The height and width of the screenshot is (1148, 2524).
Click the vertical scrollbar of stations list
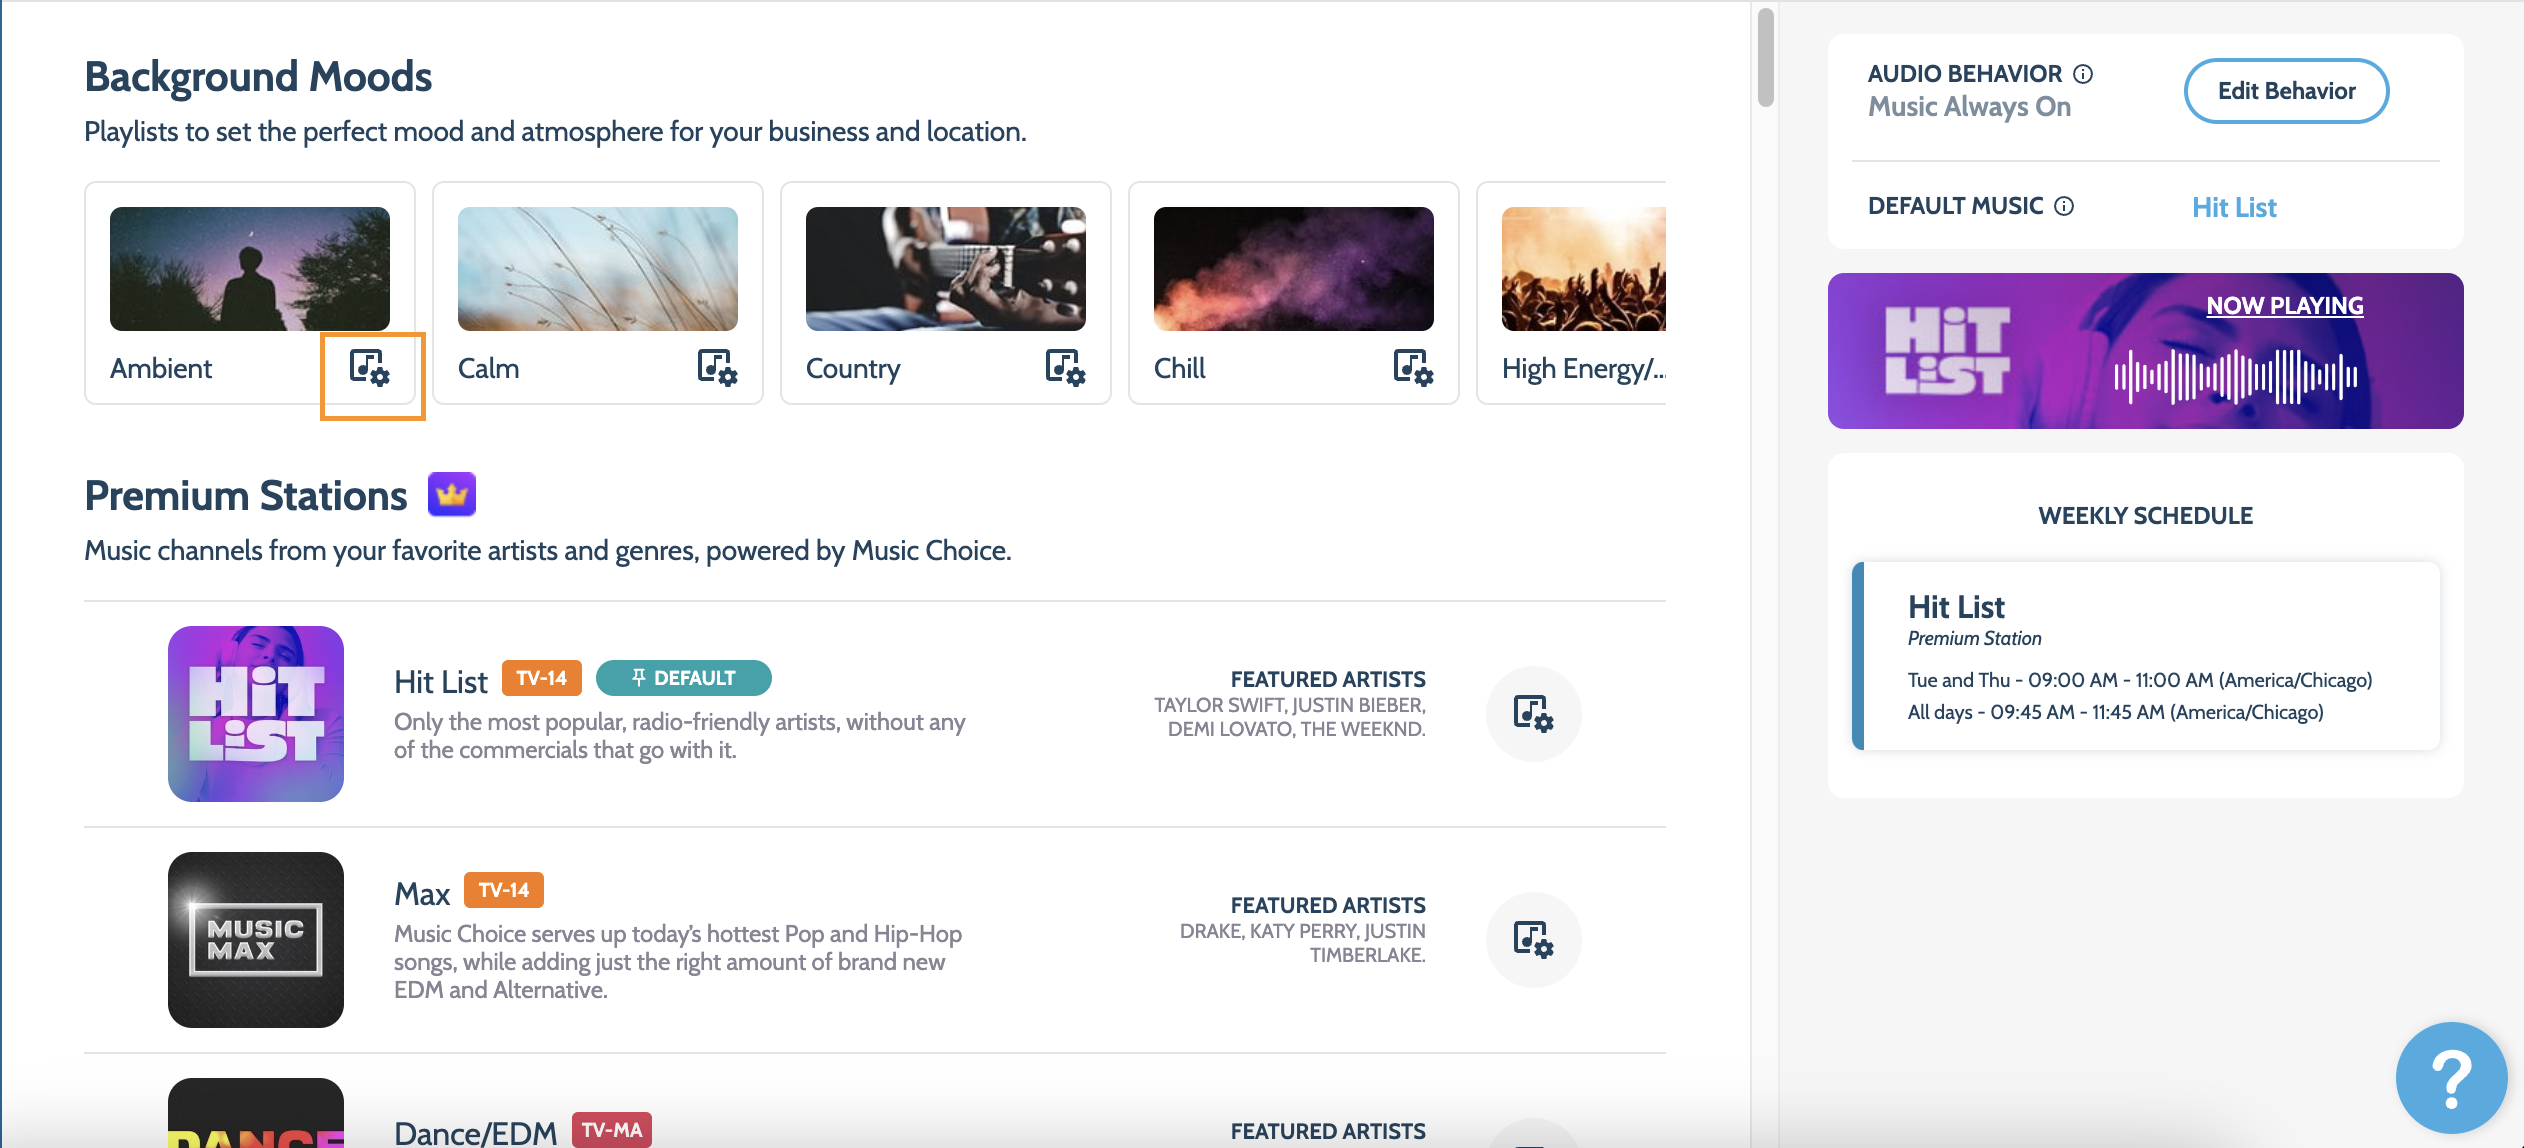click(x=1766, y=57)
